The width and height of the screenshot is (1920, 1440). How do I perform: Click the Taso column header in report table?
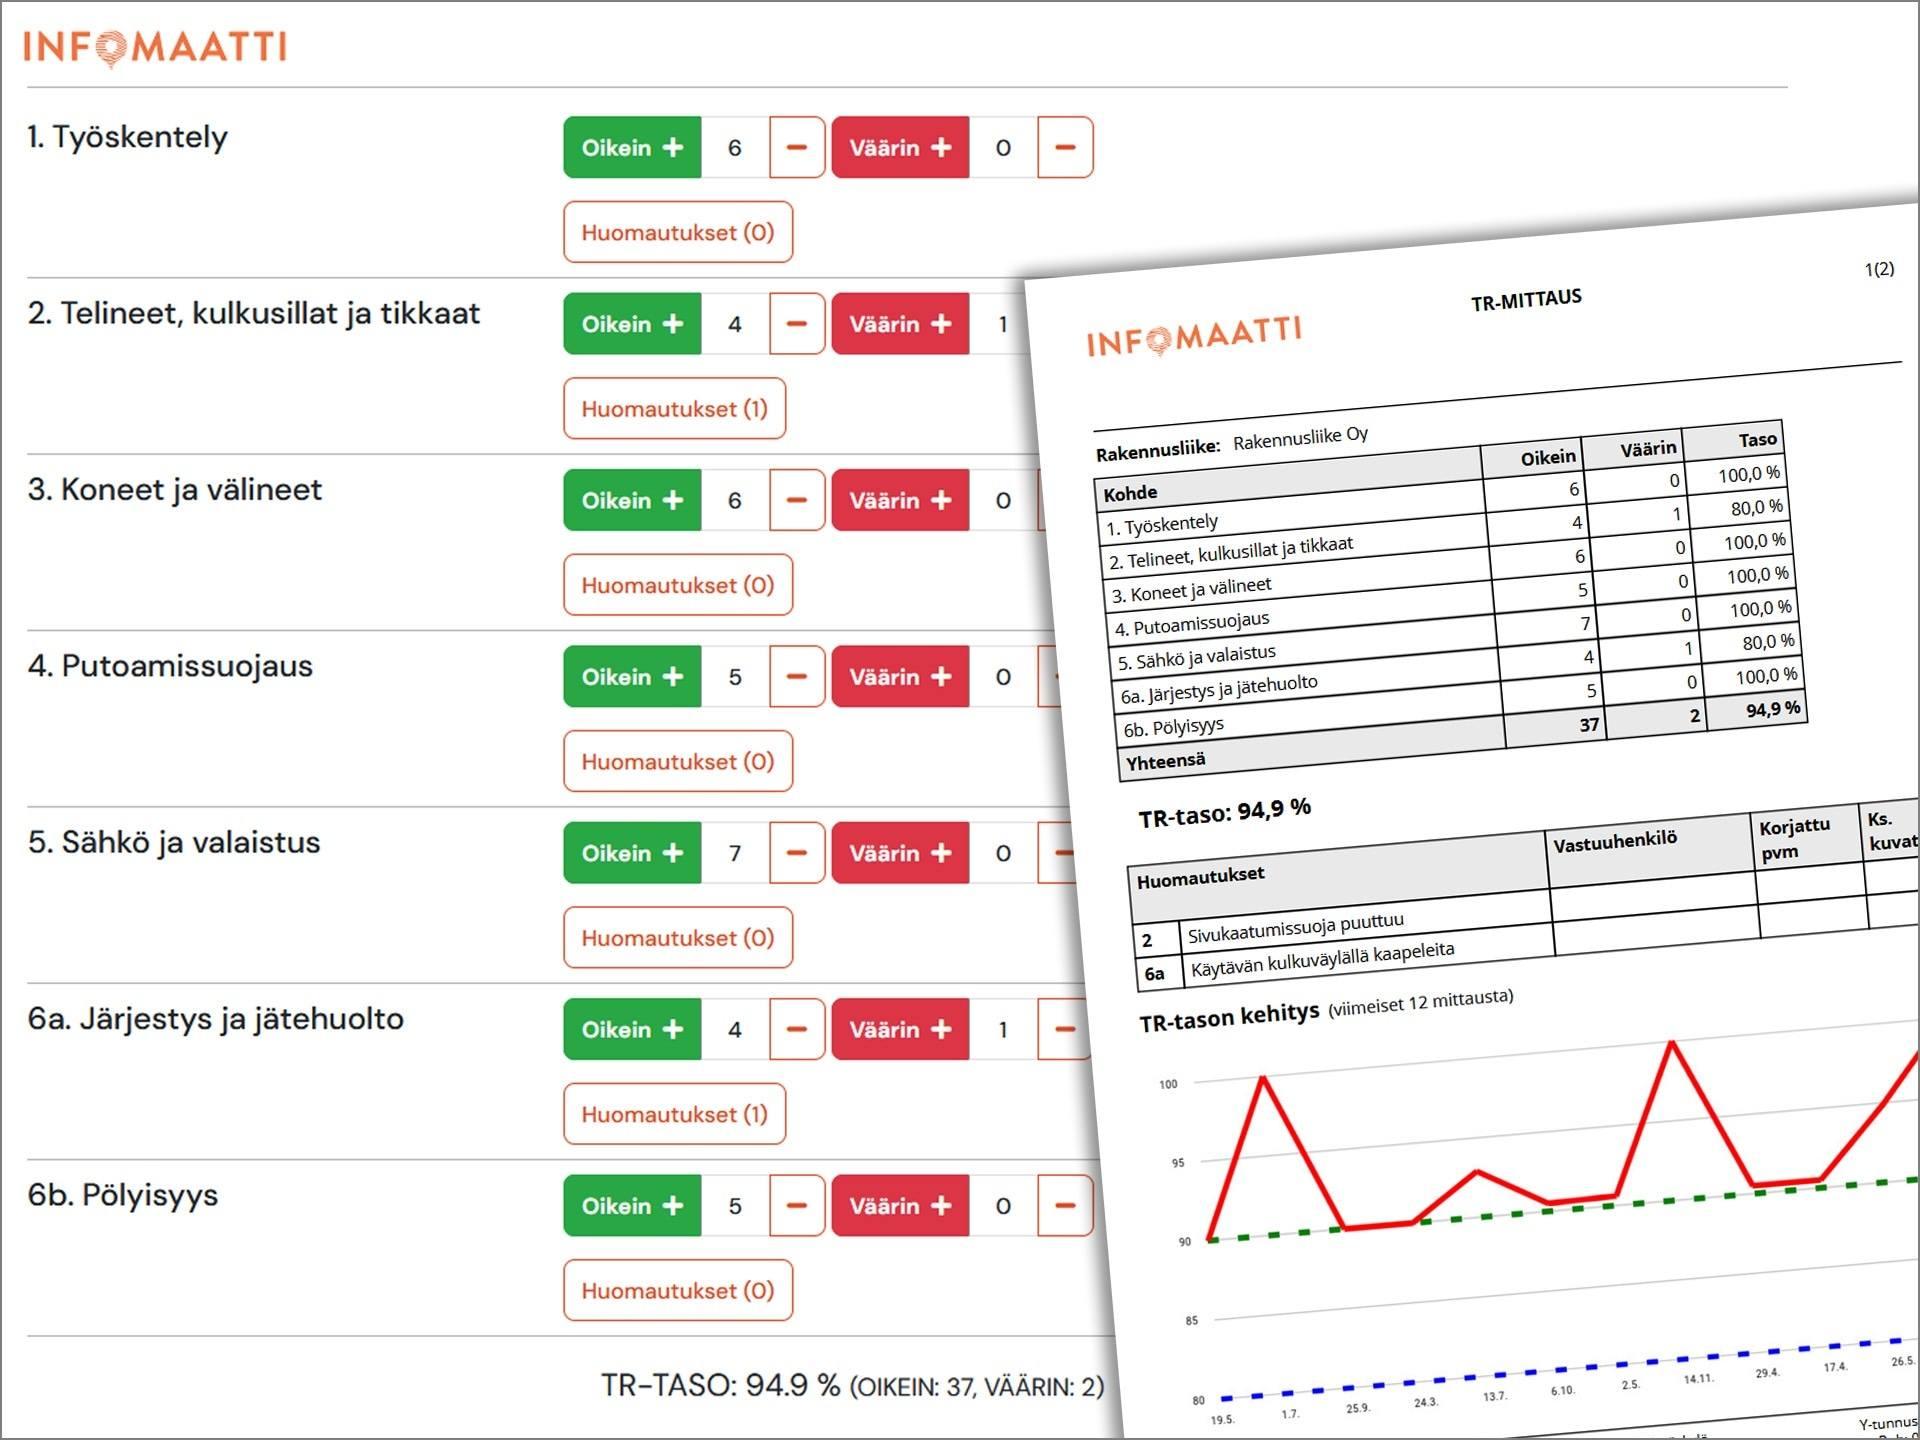click(1757, 439)
